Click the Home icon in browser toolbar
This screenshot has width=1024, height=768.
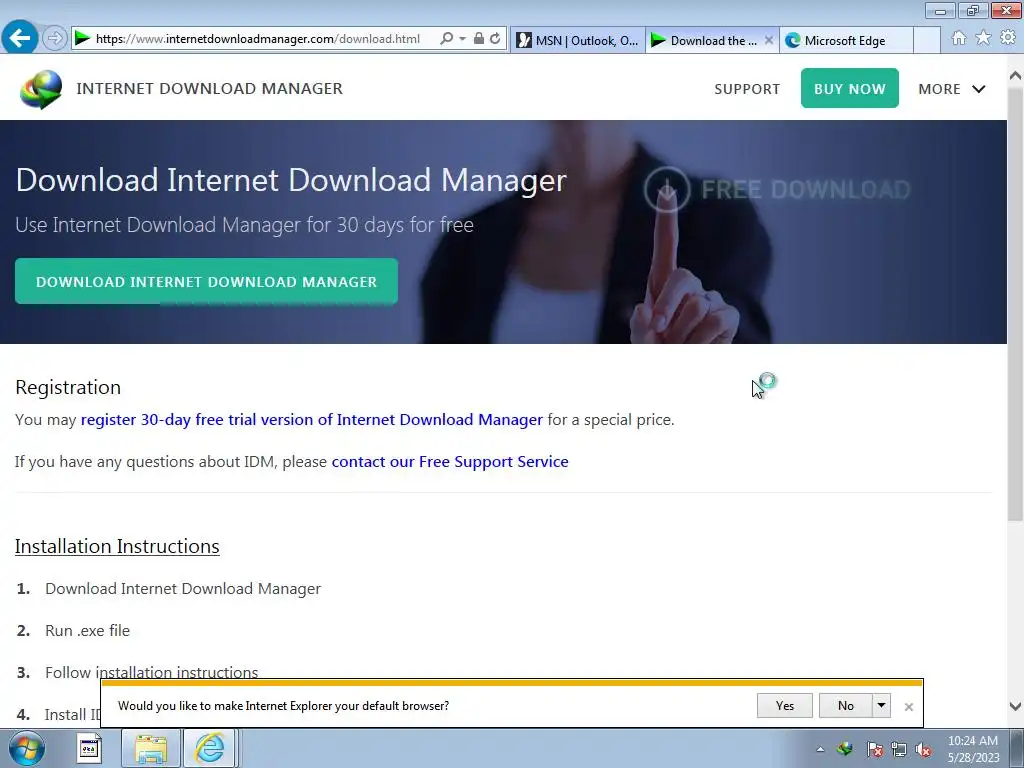tap(959, 38)
